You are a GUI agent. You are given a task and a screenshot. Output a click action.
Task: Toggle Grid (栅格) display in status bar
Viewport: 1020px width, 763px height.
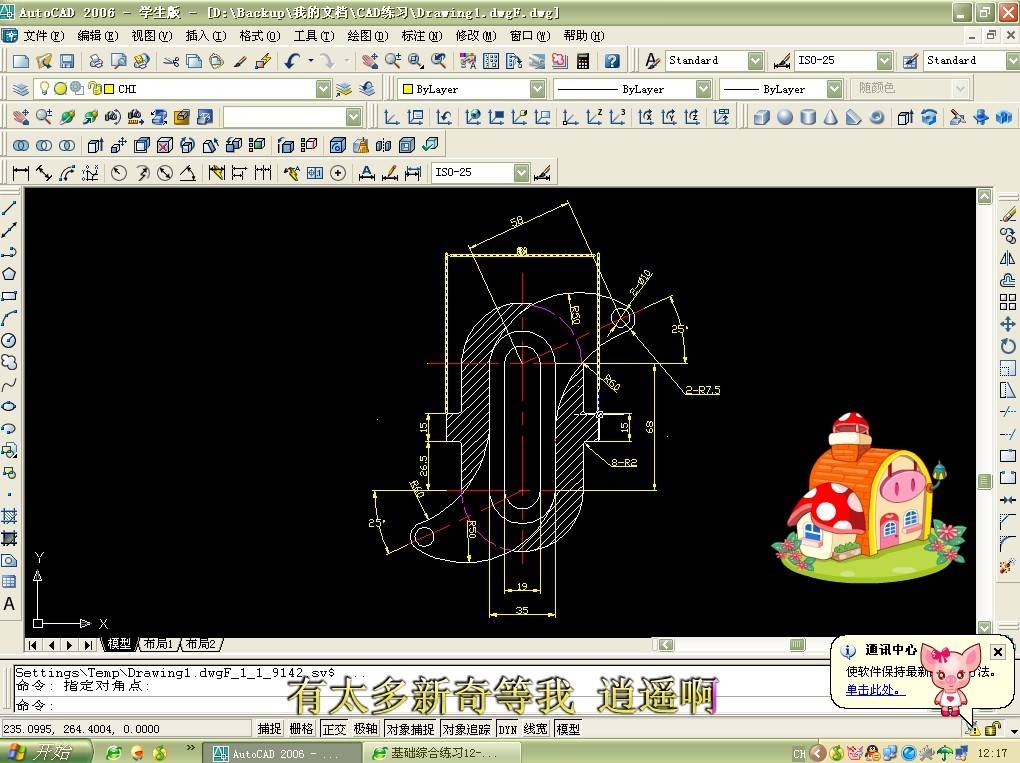pos(301,729)
